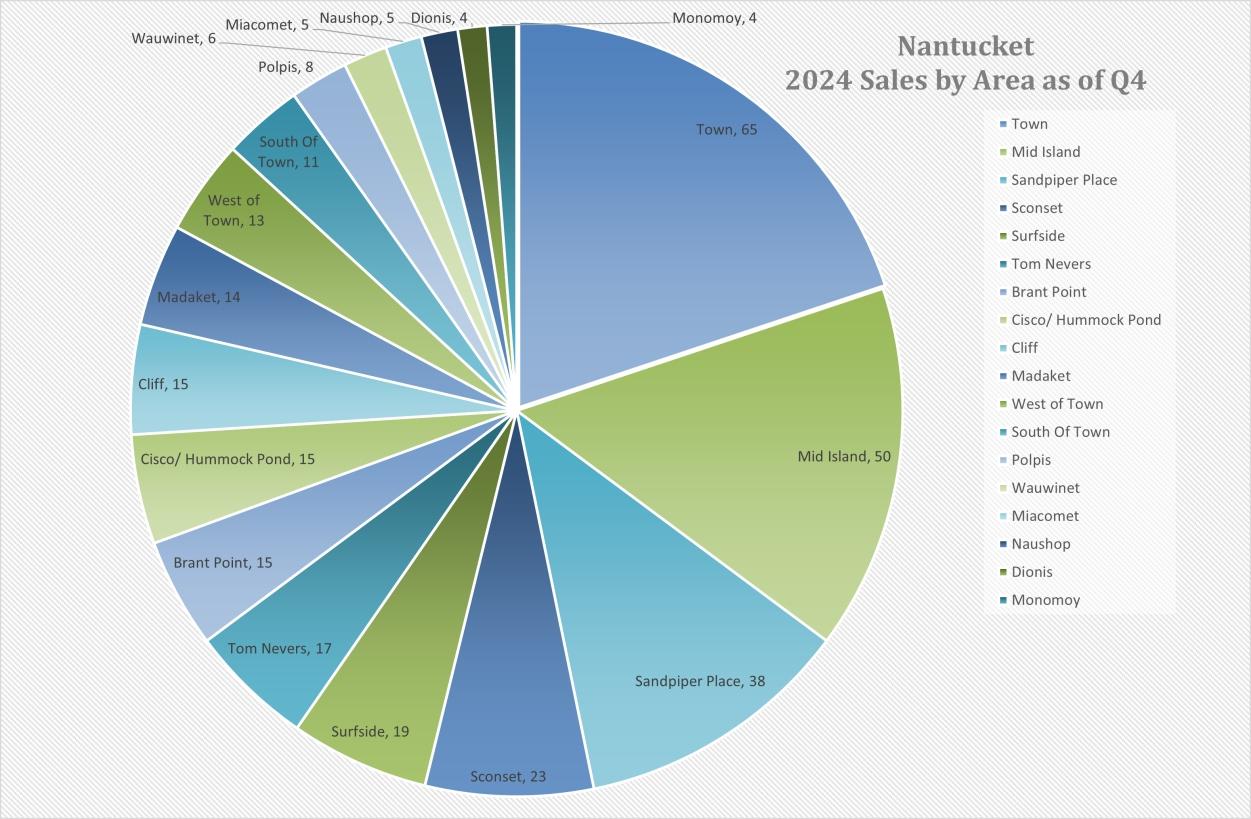The image size is (1251, 819).
Task: Click the South Of Town legend entry text
Action: tap(1061, 432)
